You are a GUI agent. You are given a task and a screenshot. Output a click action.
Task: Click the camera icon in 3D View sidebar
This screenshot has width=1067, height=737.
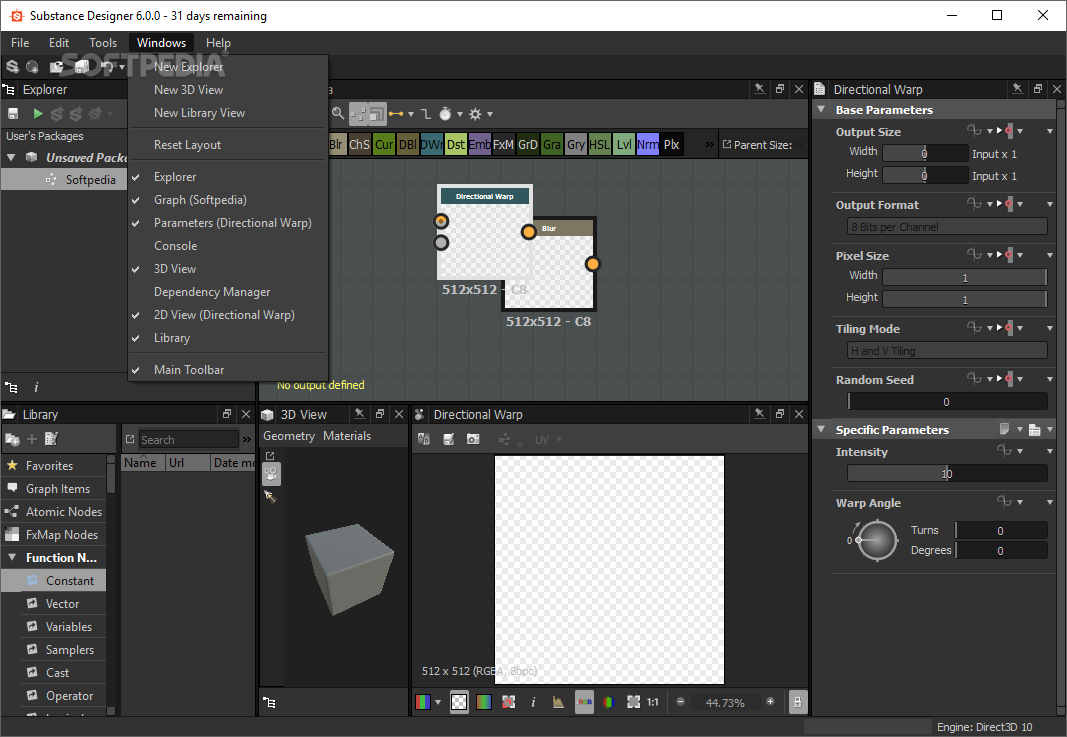(271, 474)
